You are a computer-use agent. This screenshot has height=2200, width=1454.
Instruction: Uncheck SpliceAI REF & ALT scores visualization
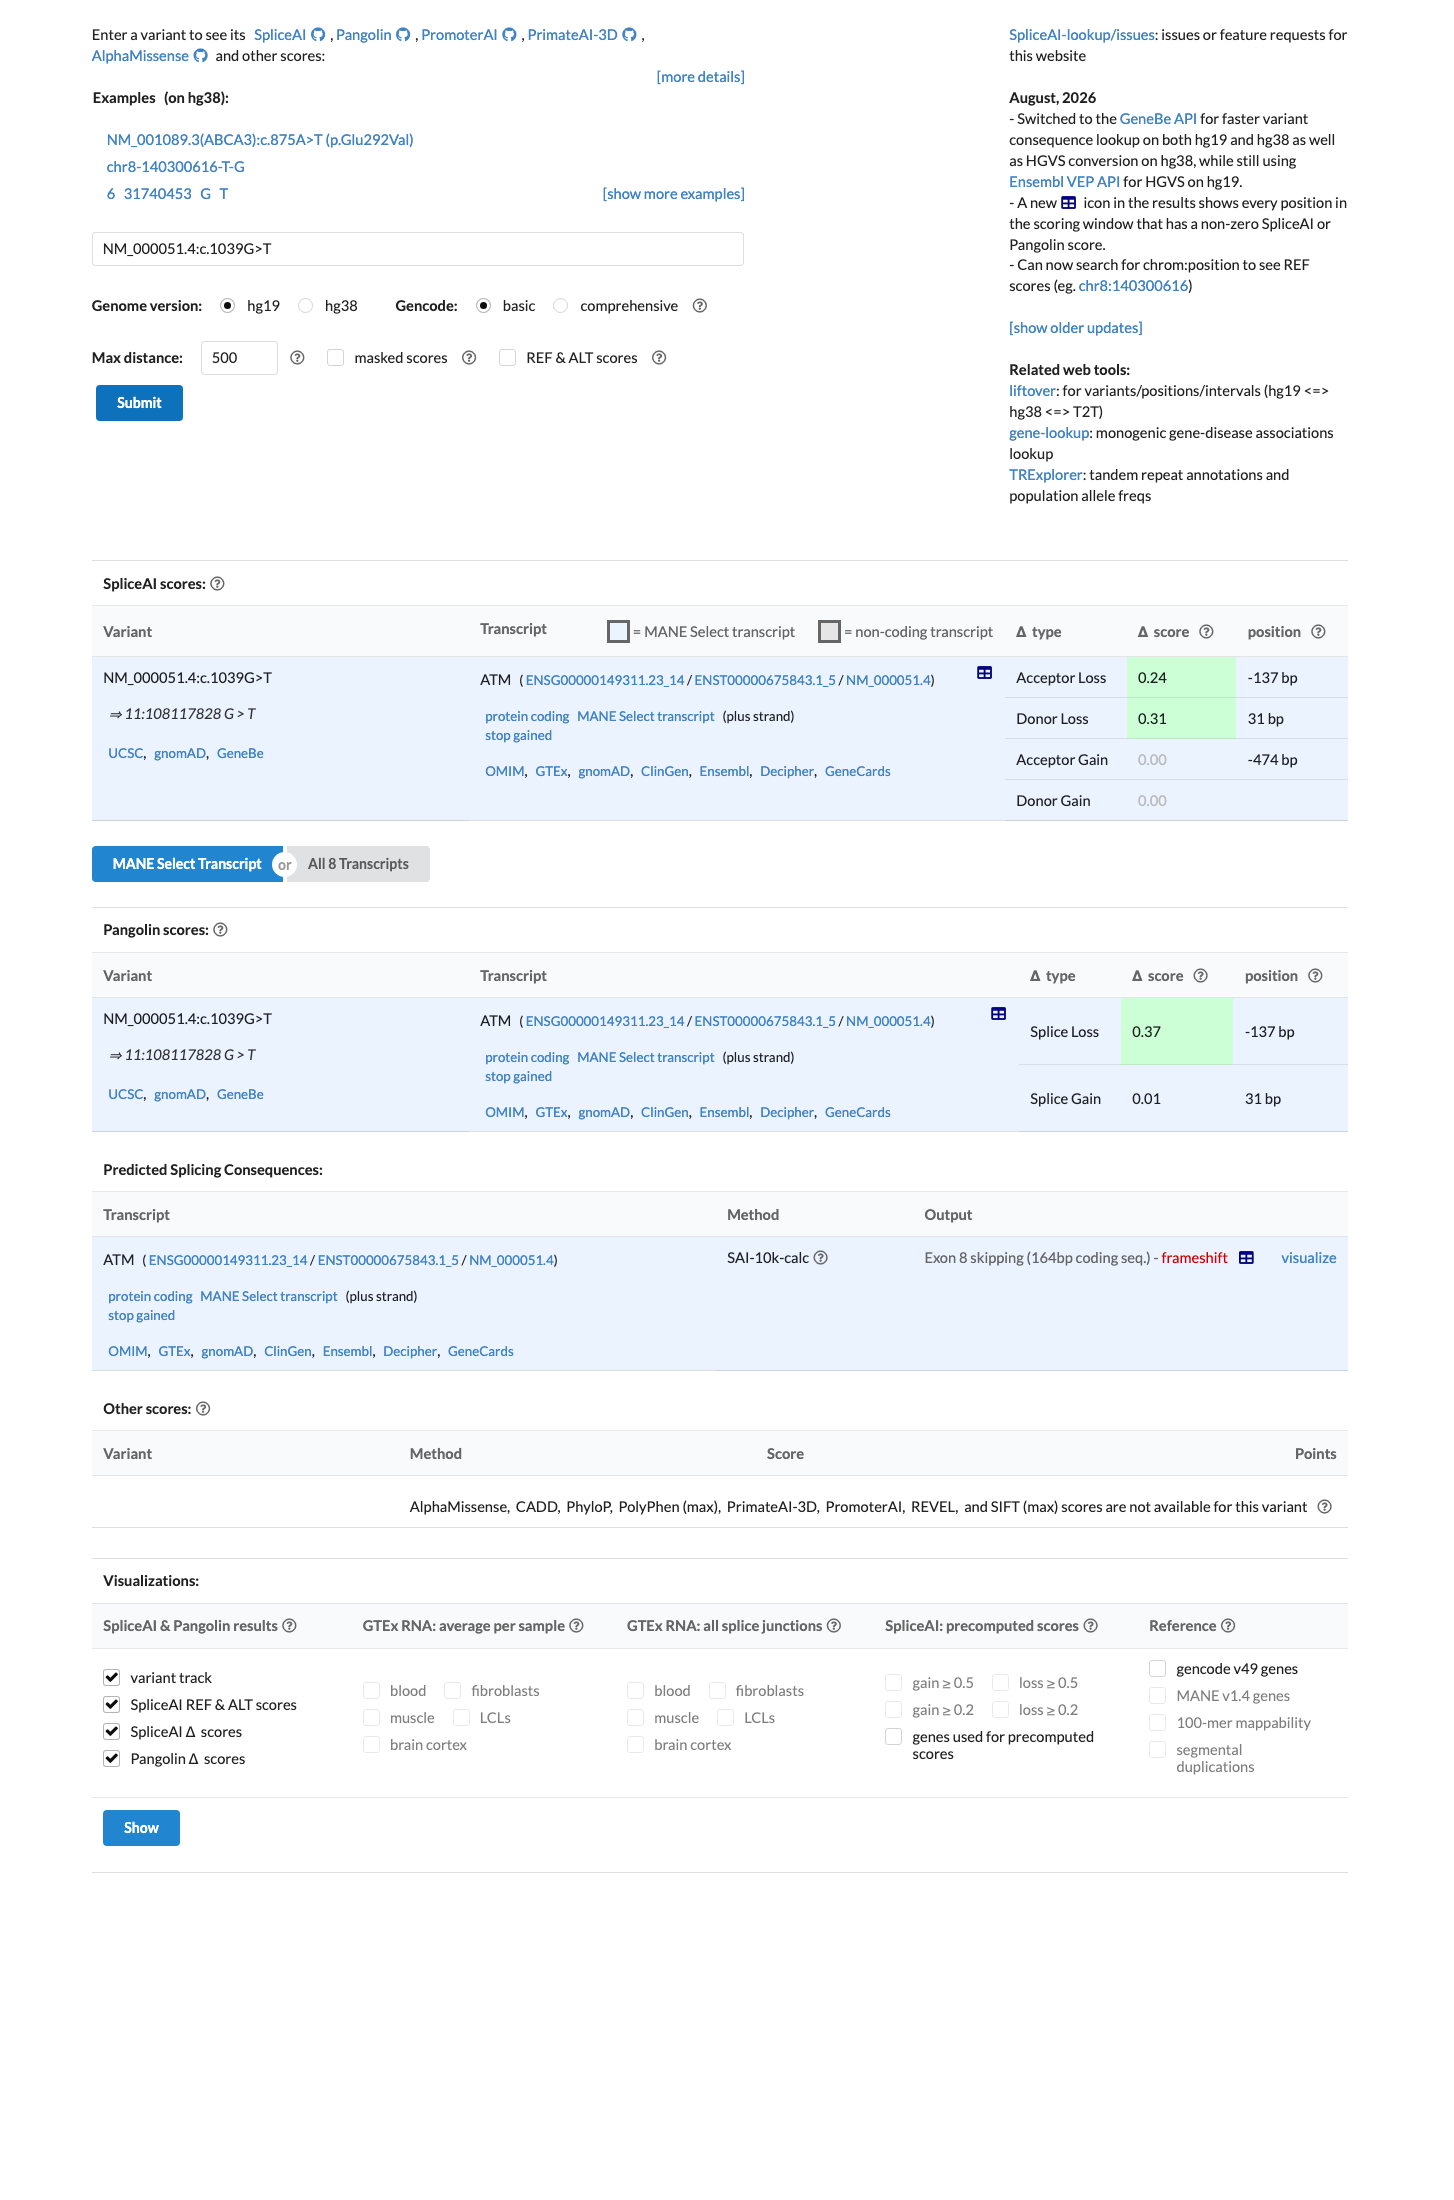pyautogui.click(x=112, y=1705)
